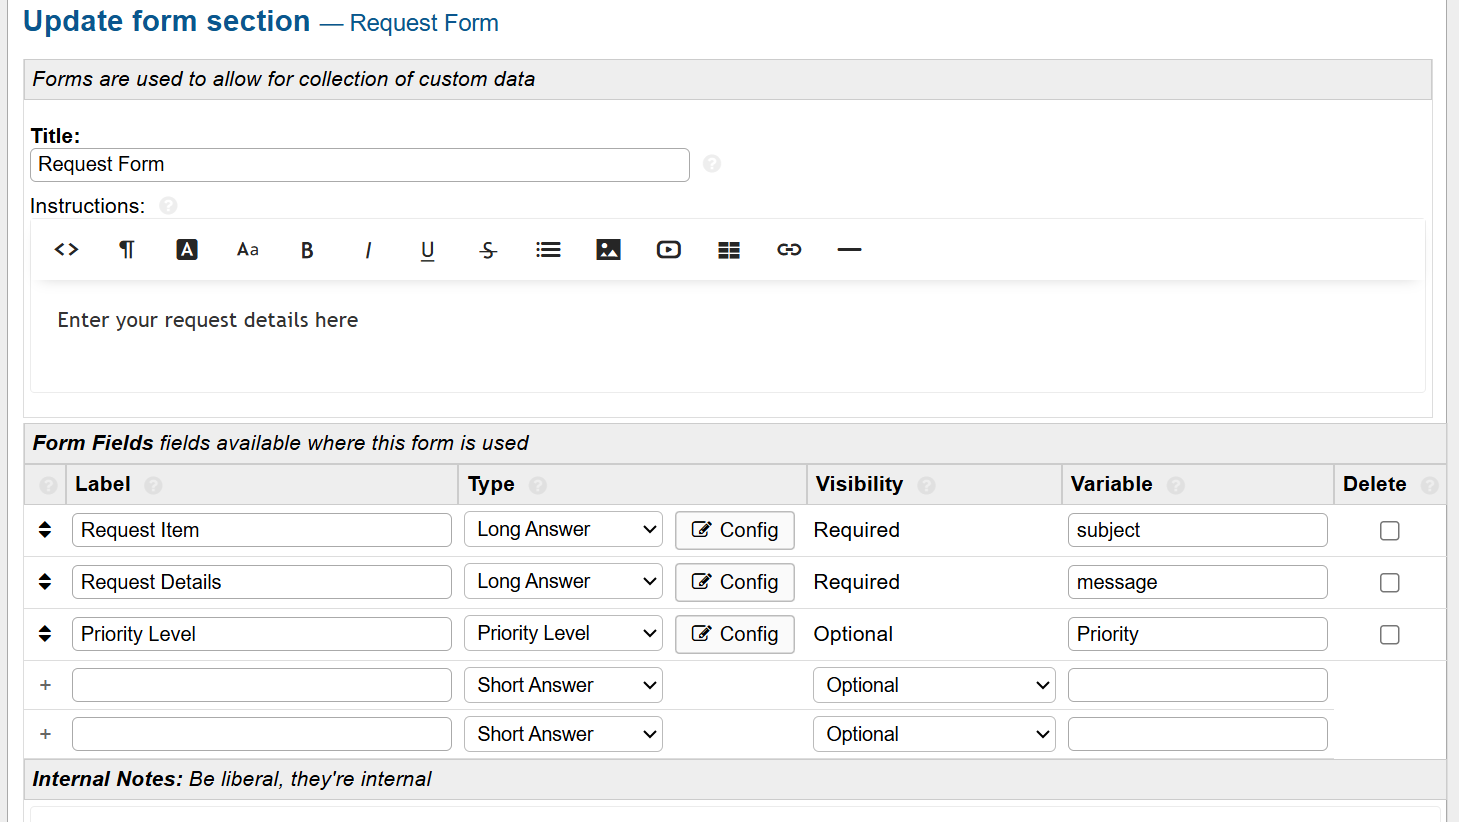Toggle HTML source code view in editor
This screenshot has width=1459, height=822.
66,250
